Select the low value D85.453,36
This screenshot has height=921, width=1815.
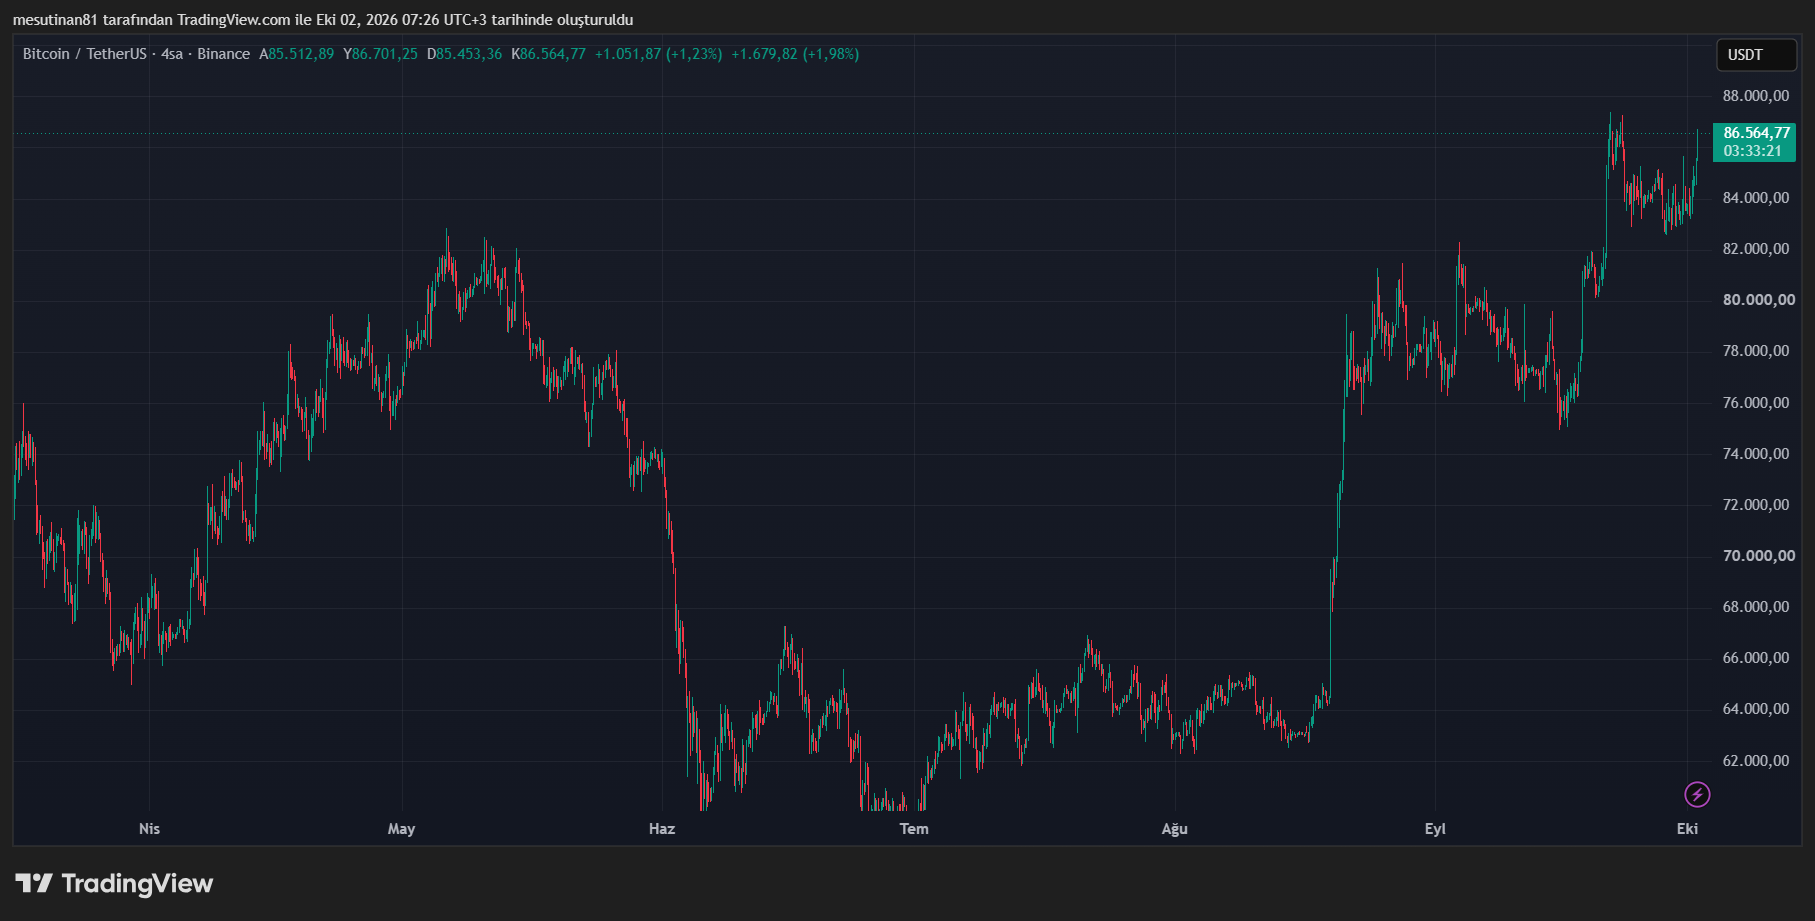tap(465, 54)
